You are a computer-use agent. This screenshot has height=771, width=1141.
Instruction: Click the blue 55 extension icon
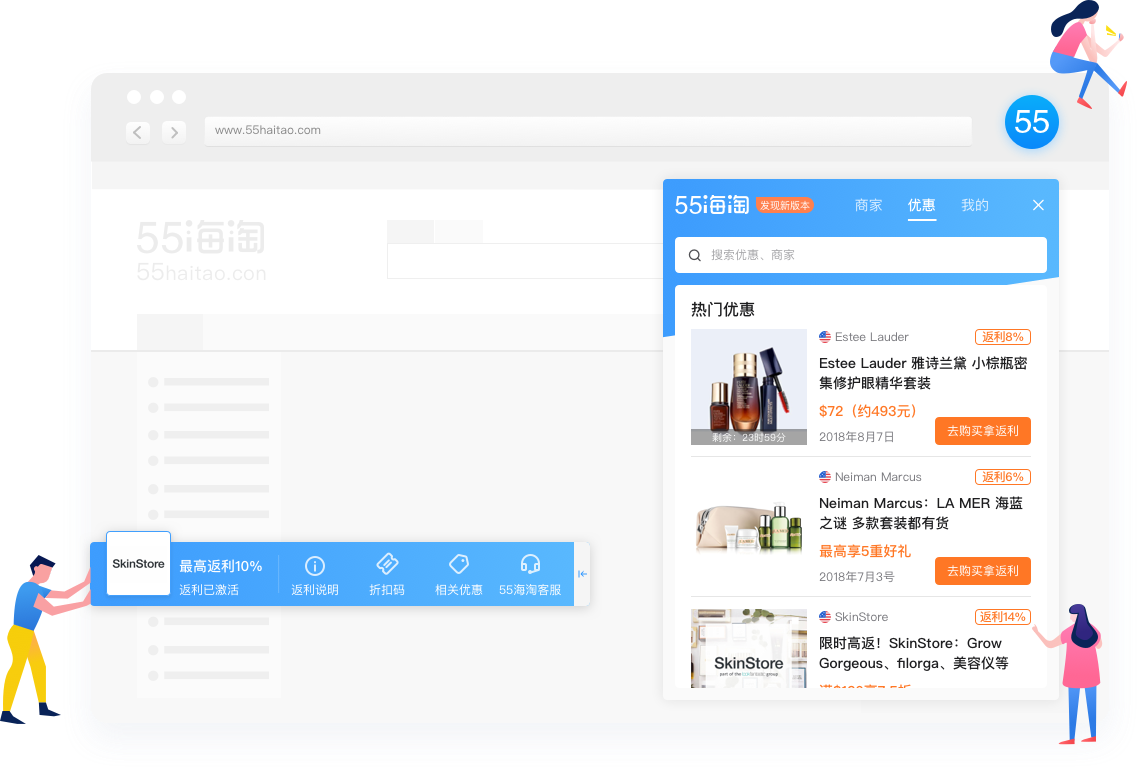tap(1031, 122)
